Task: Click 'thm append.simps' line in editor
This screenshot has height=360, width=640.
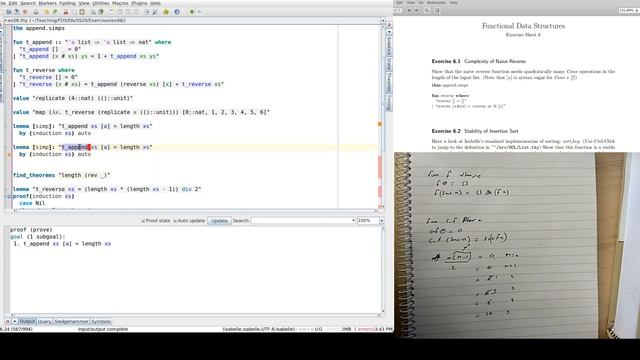Action: point(38,28)
